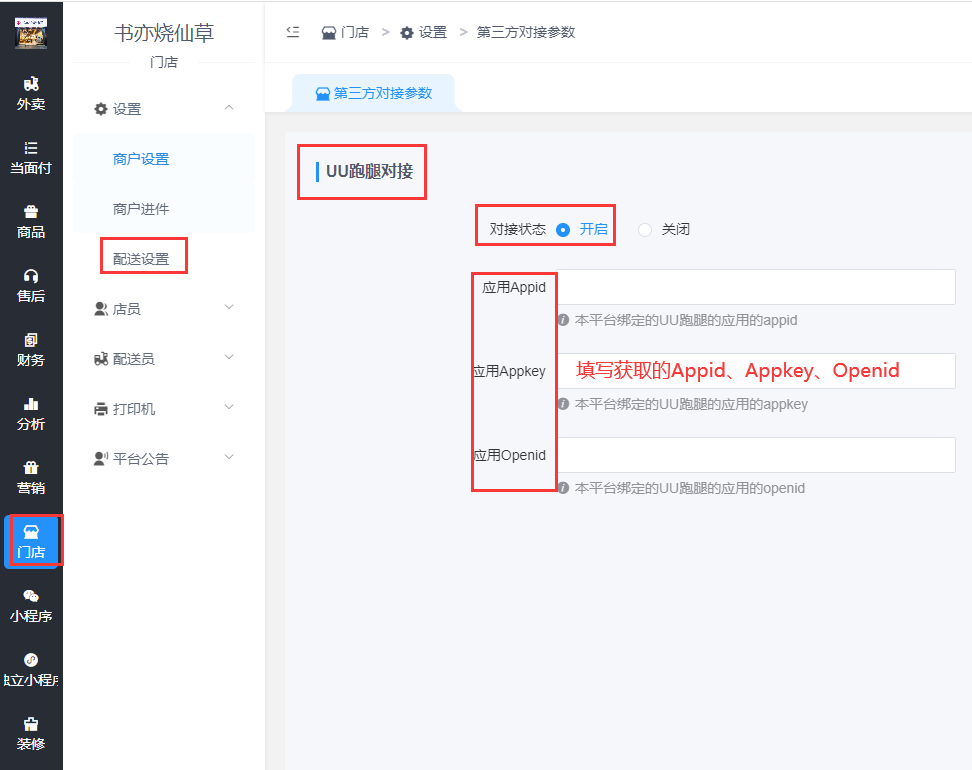The height and width of the screenshot is (770, 972).
Task: Open the 当面付 in-person payment section
Action: pyautogui.click(x=31, y=157)
